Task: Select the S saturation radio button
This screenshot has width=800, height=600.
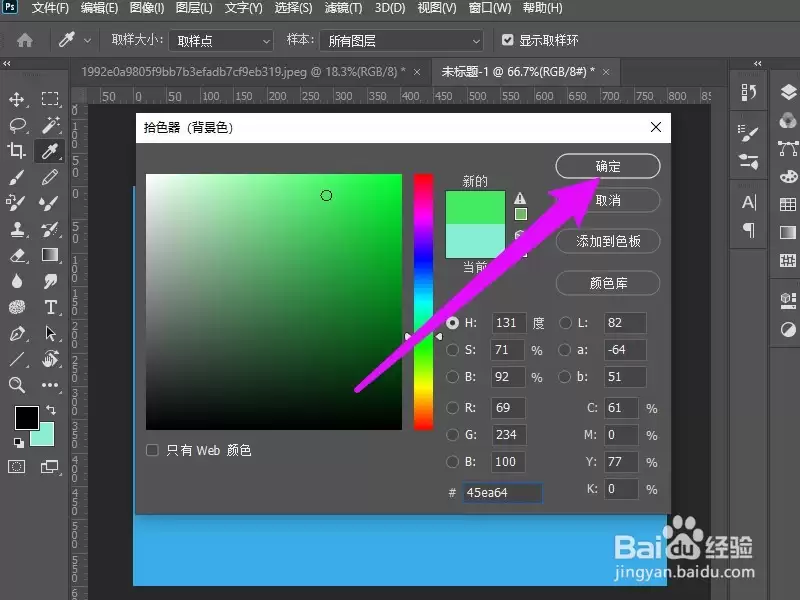Action: pyautogui.click(x=453, y=350)
